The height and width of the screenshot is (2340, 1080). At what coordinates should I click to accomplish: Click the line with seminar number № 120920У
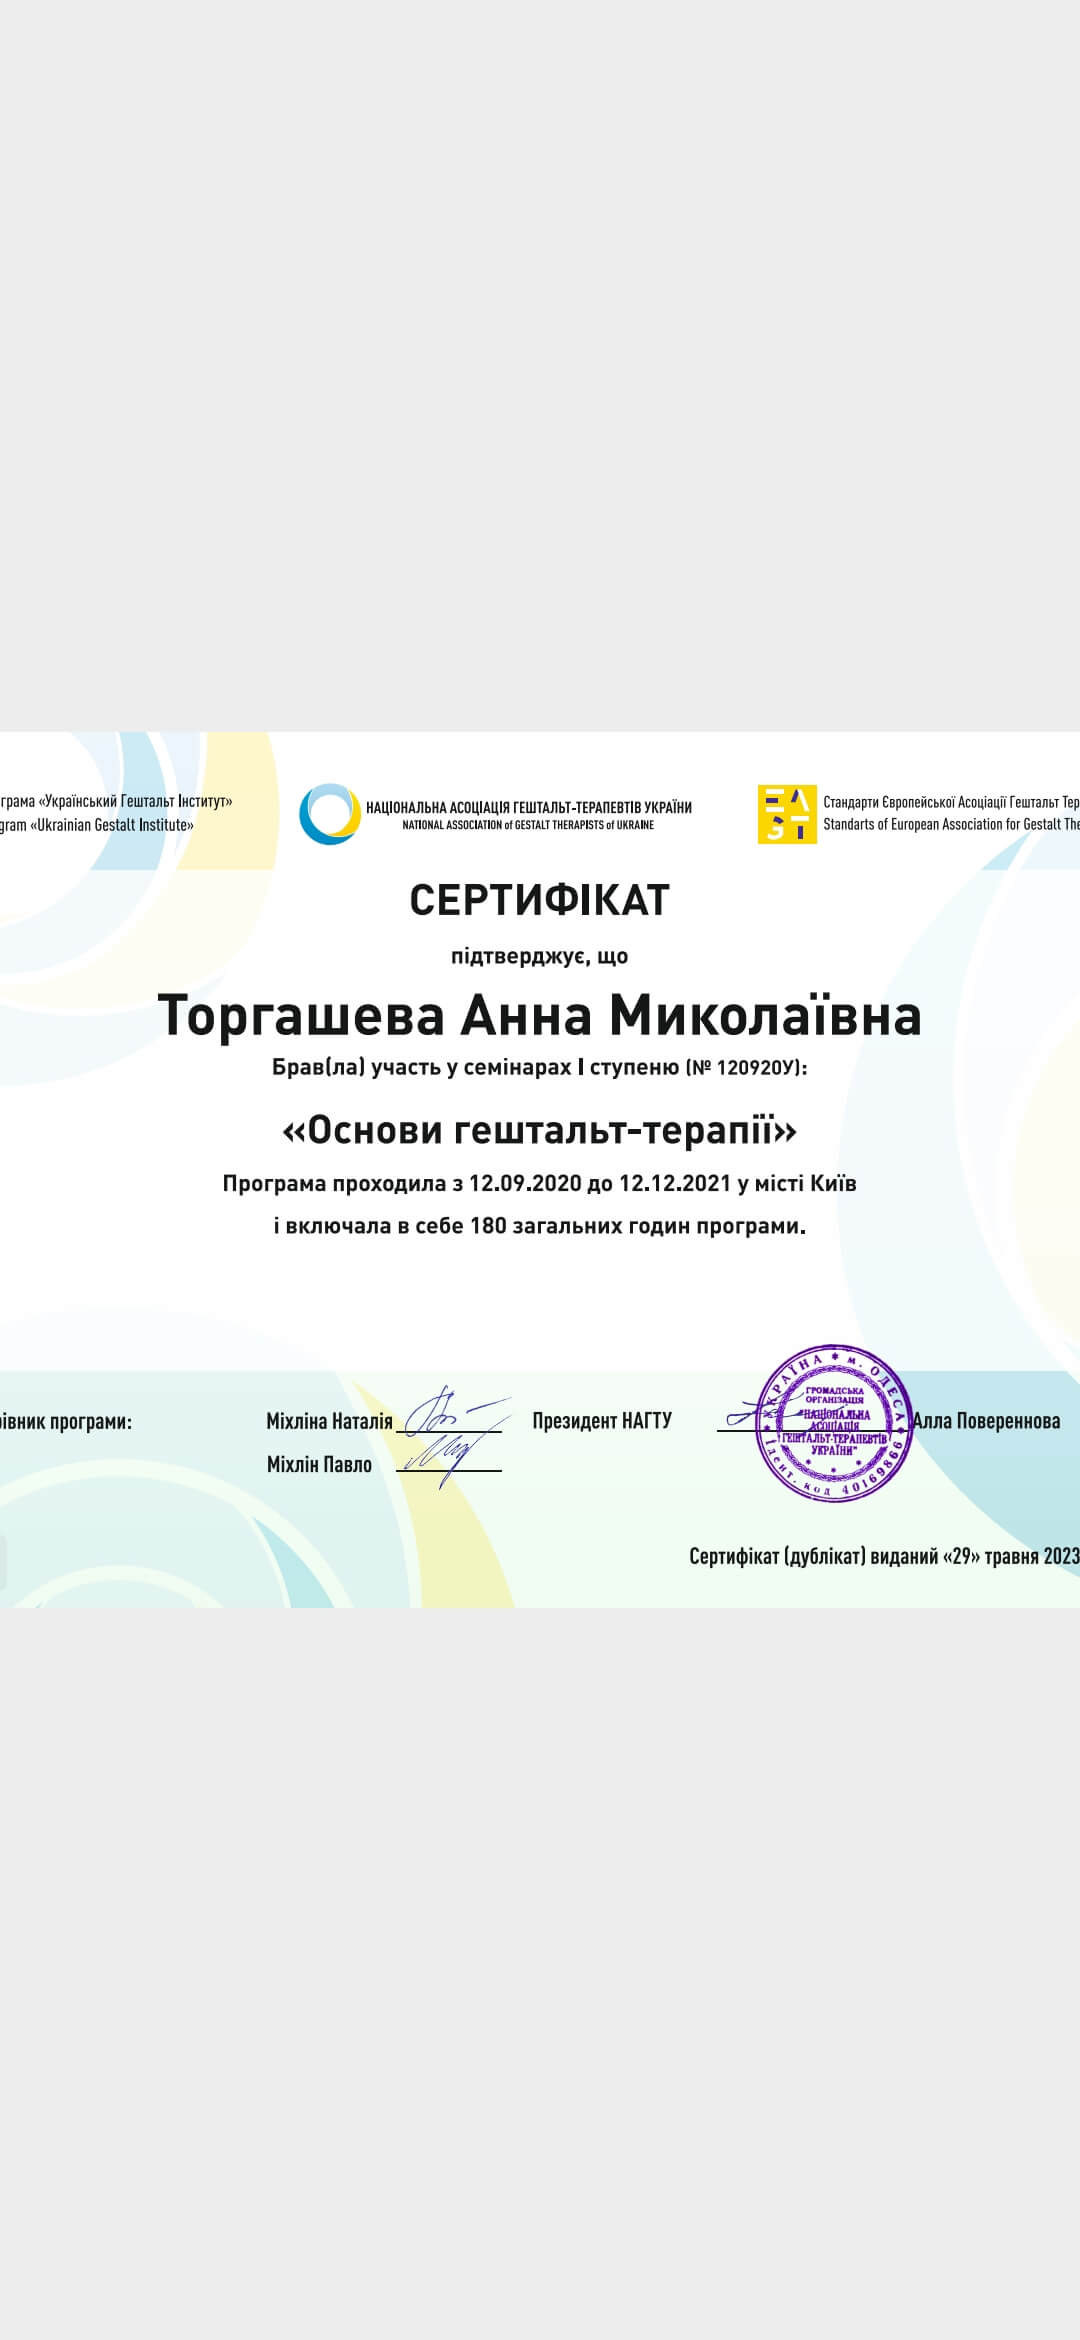[539, 1068]
